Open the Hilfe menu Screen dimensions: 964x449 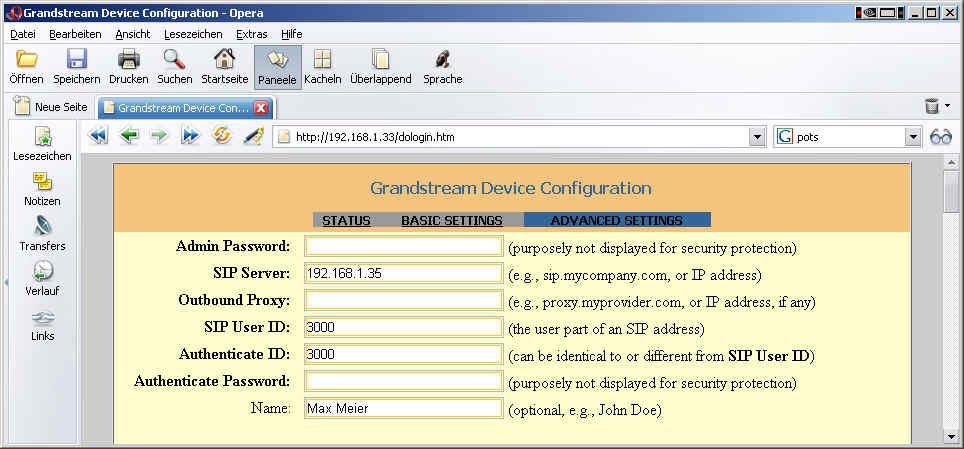pyautogui.click(x=291, y=34)
